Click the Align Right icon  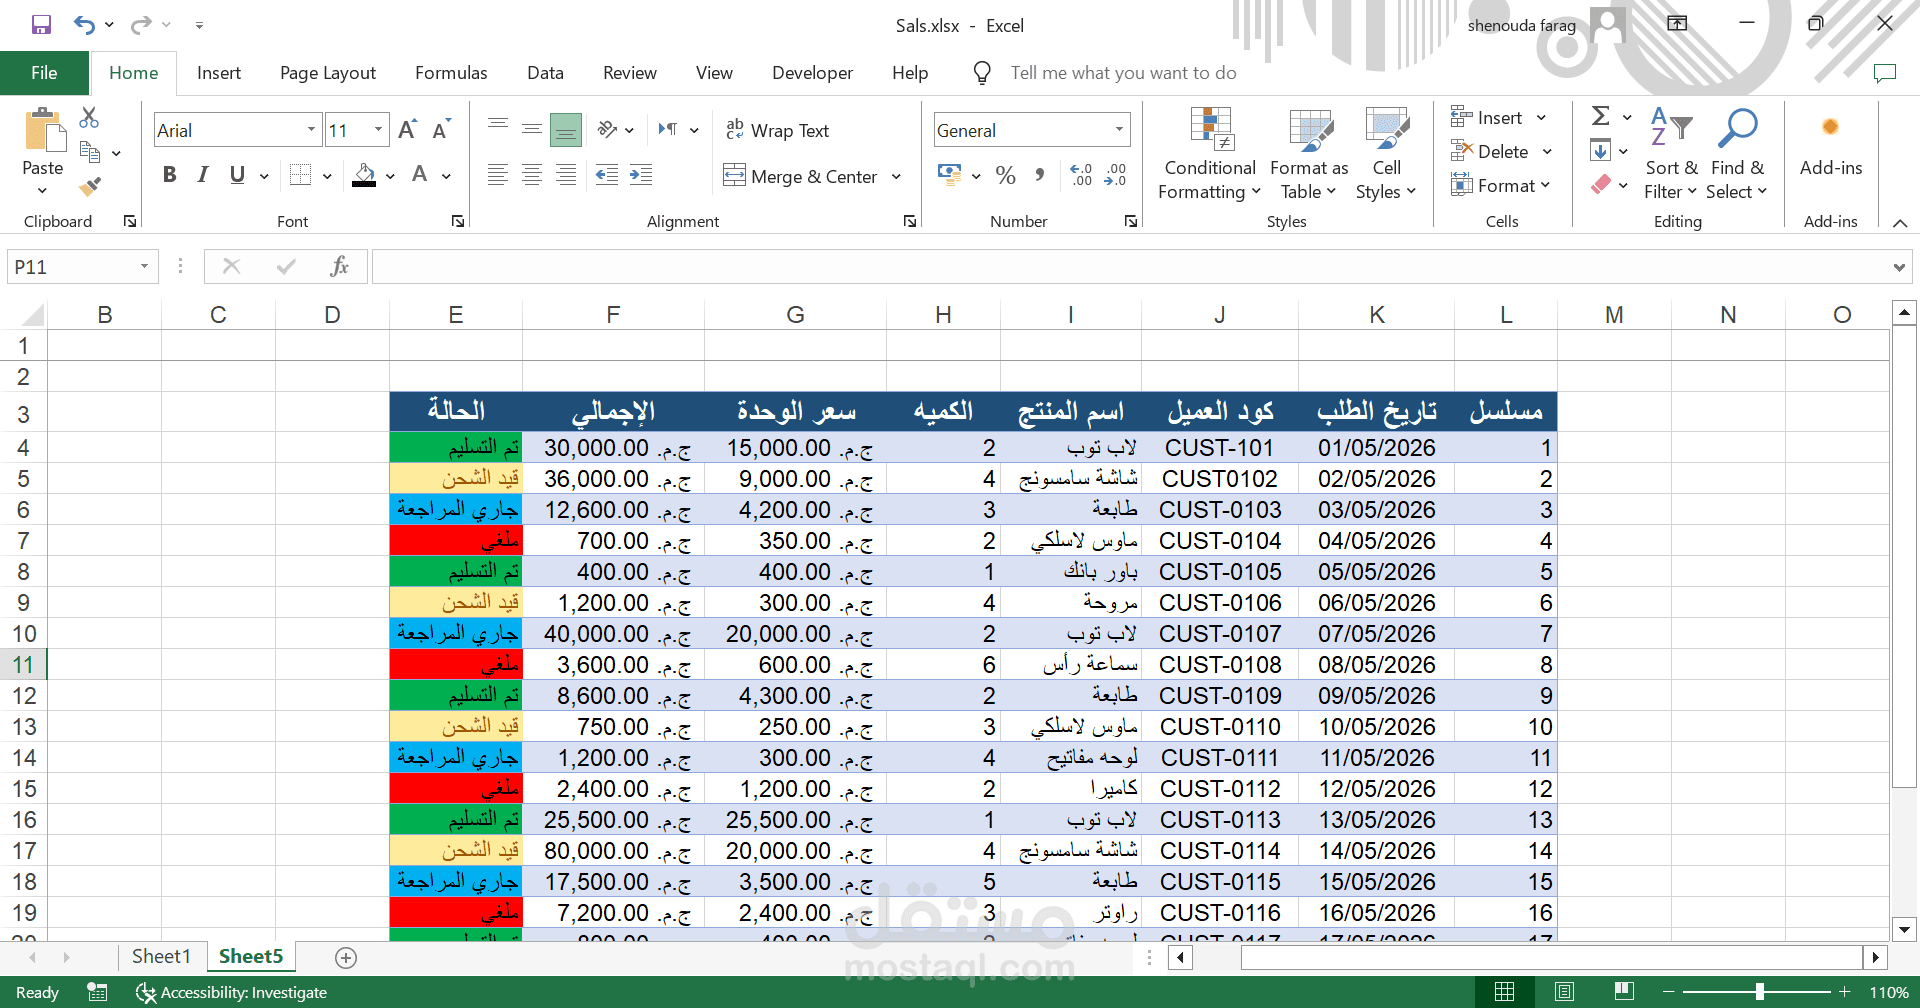(566, 175)
